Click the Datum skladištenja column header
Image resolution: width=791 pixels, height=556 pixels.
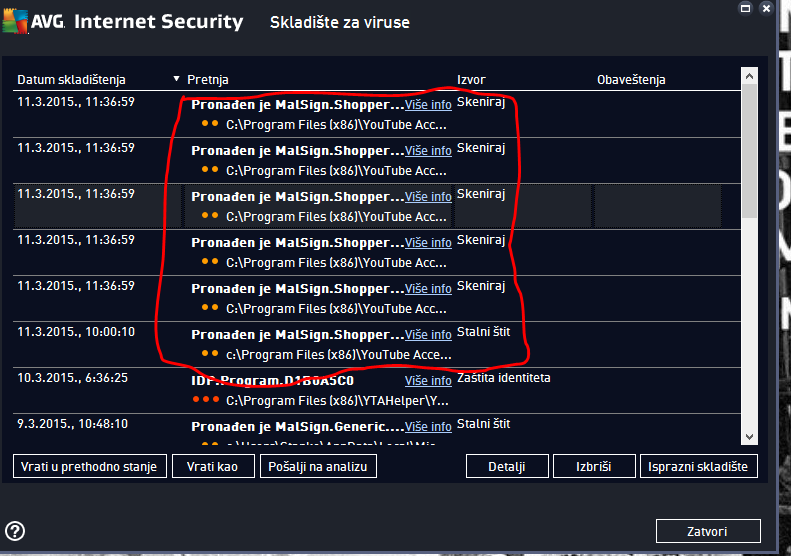pyautogui.click(x=71, y=80)
